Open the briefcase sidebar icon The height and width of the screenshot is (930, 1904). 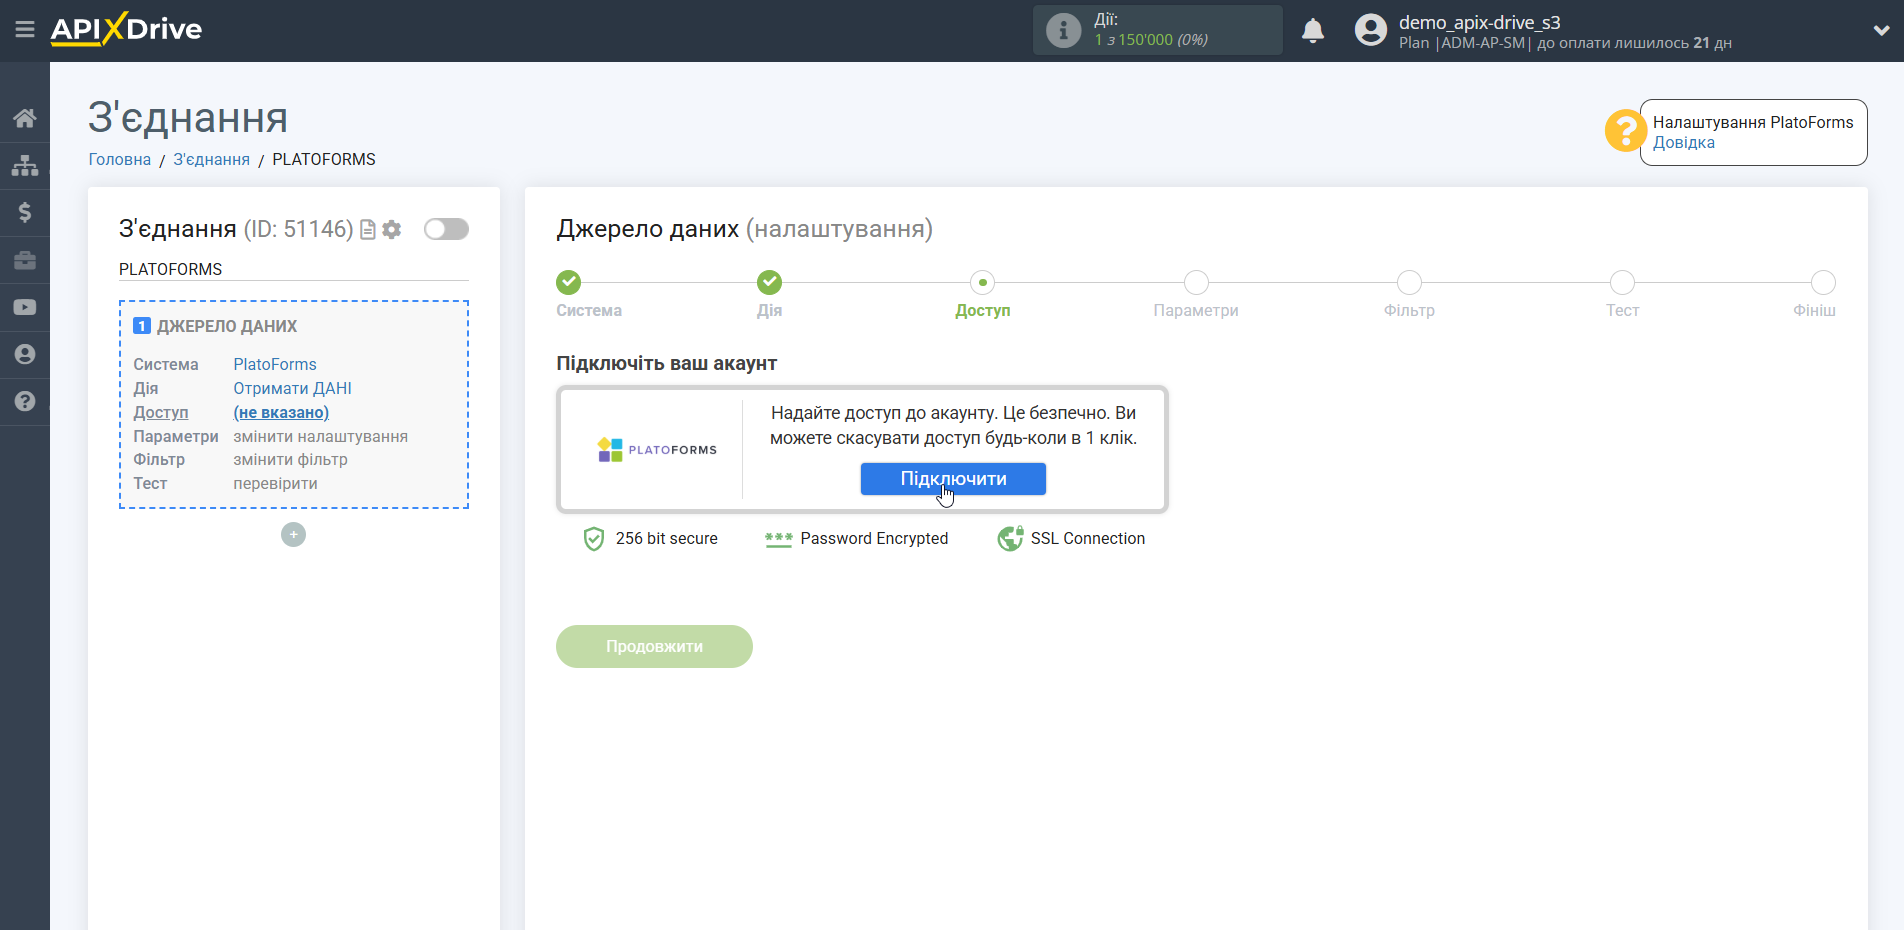click(x=25, y=260)
